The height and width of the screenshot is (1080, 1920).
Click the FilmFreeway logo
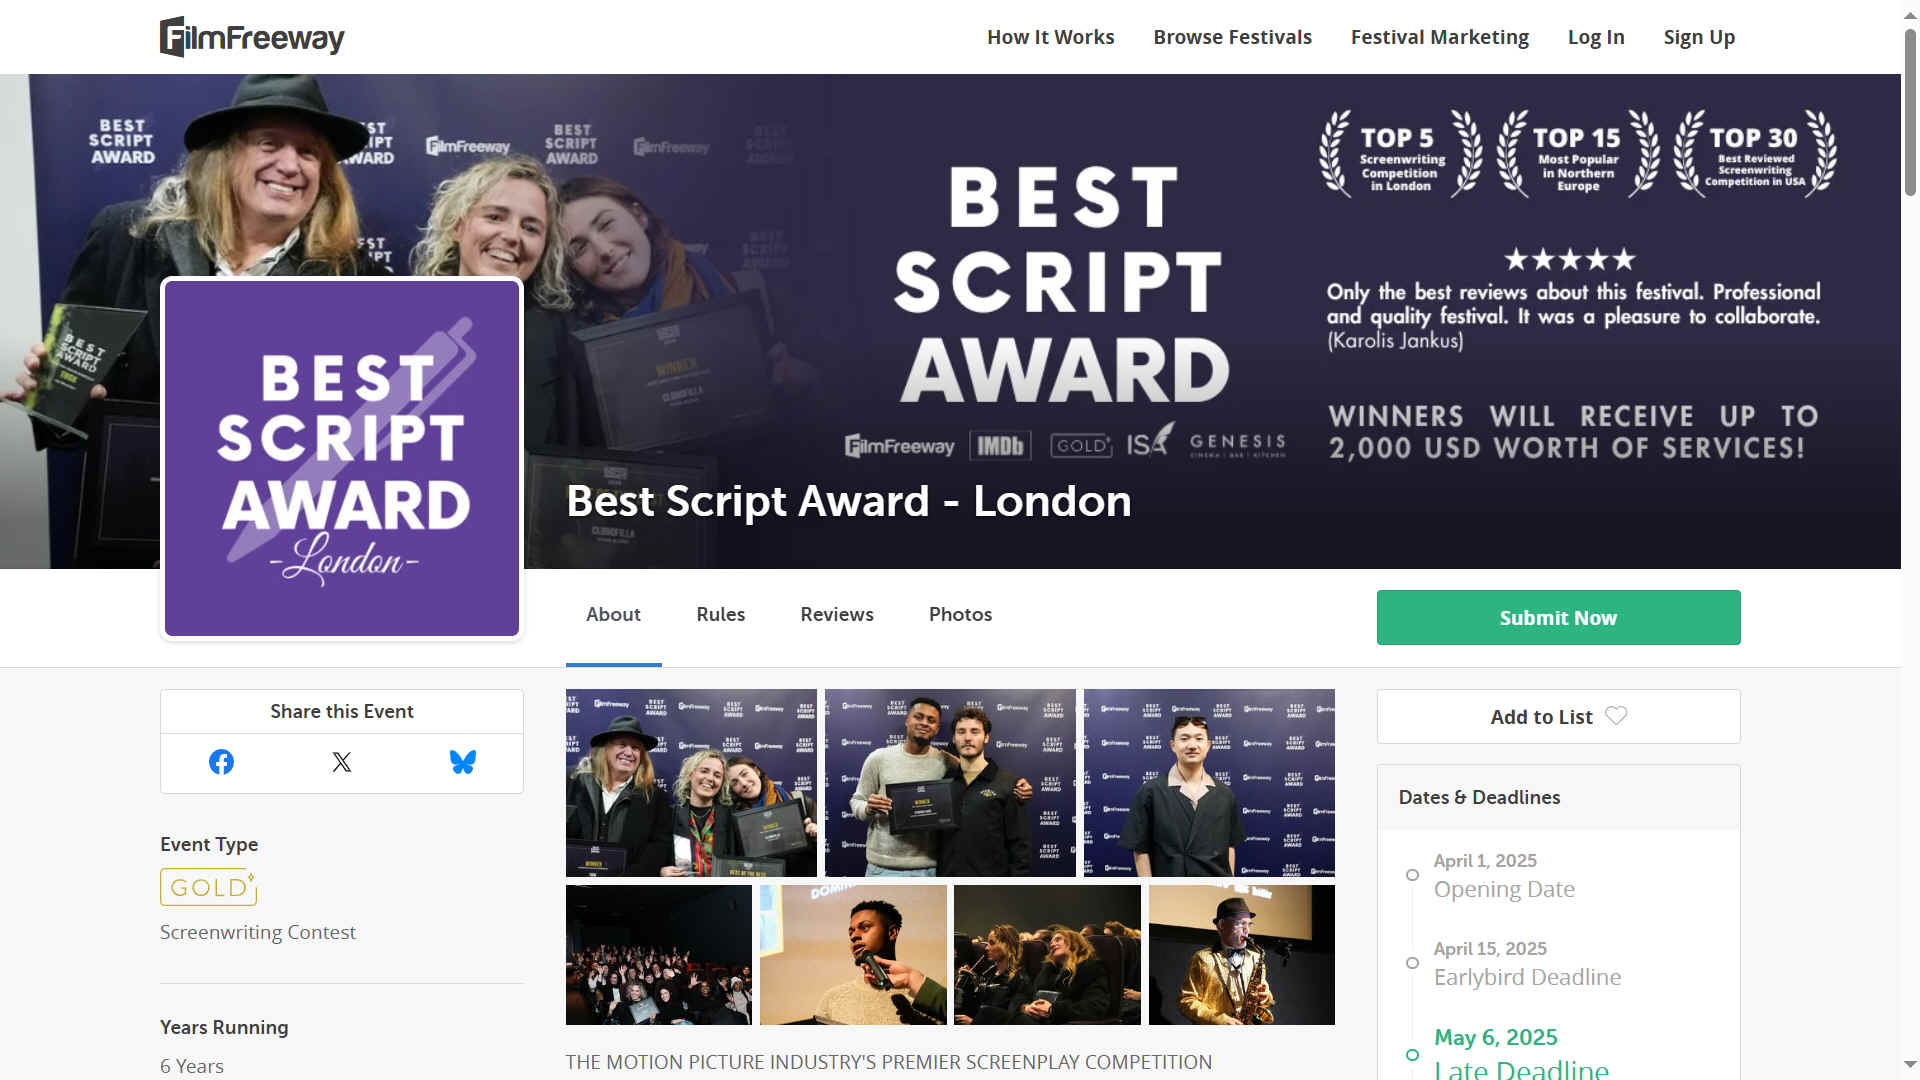[x=252, y=37]
